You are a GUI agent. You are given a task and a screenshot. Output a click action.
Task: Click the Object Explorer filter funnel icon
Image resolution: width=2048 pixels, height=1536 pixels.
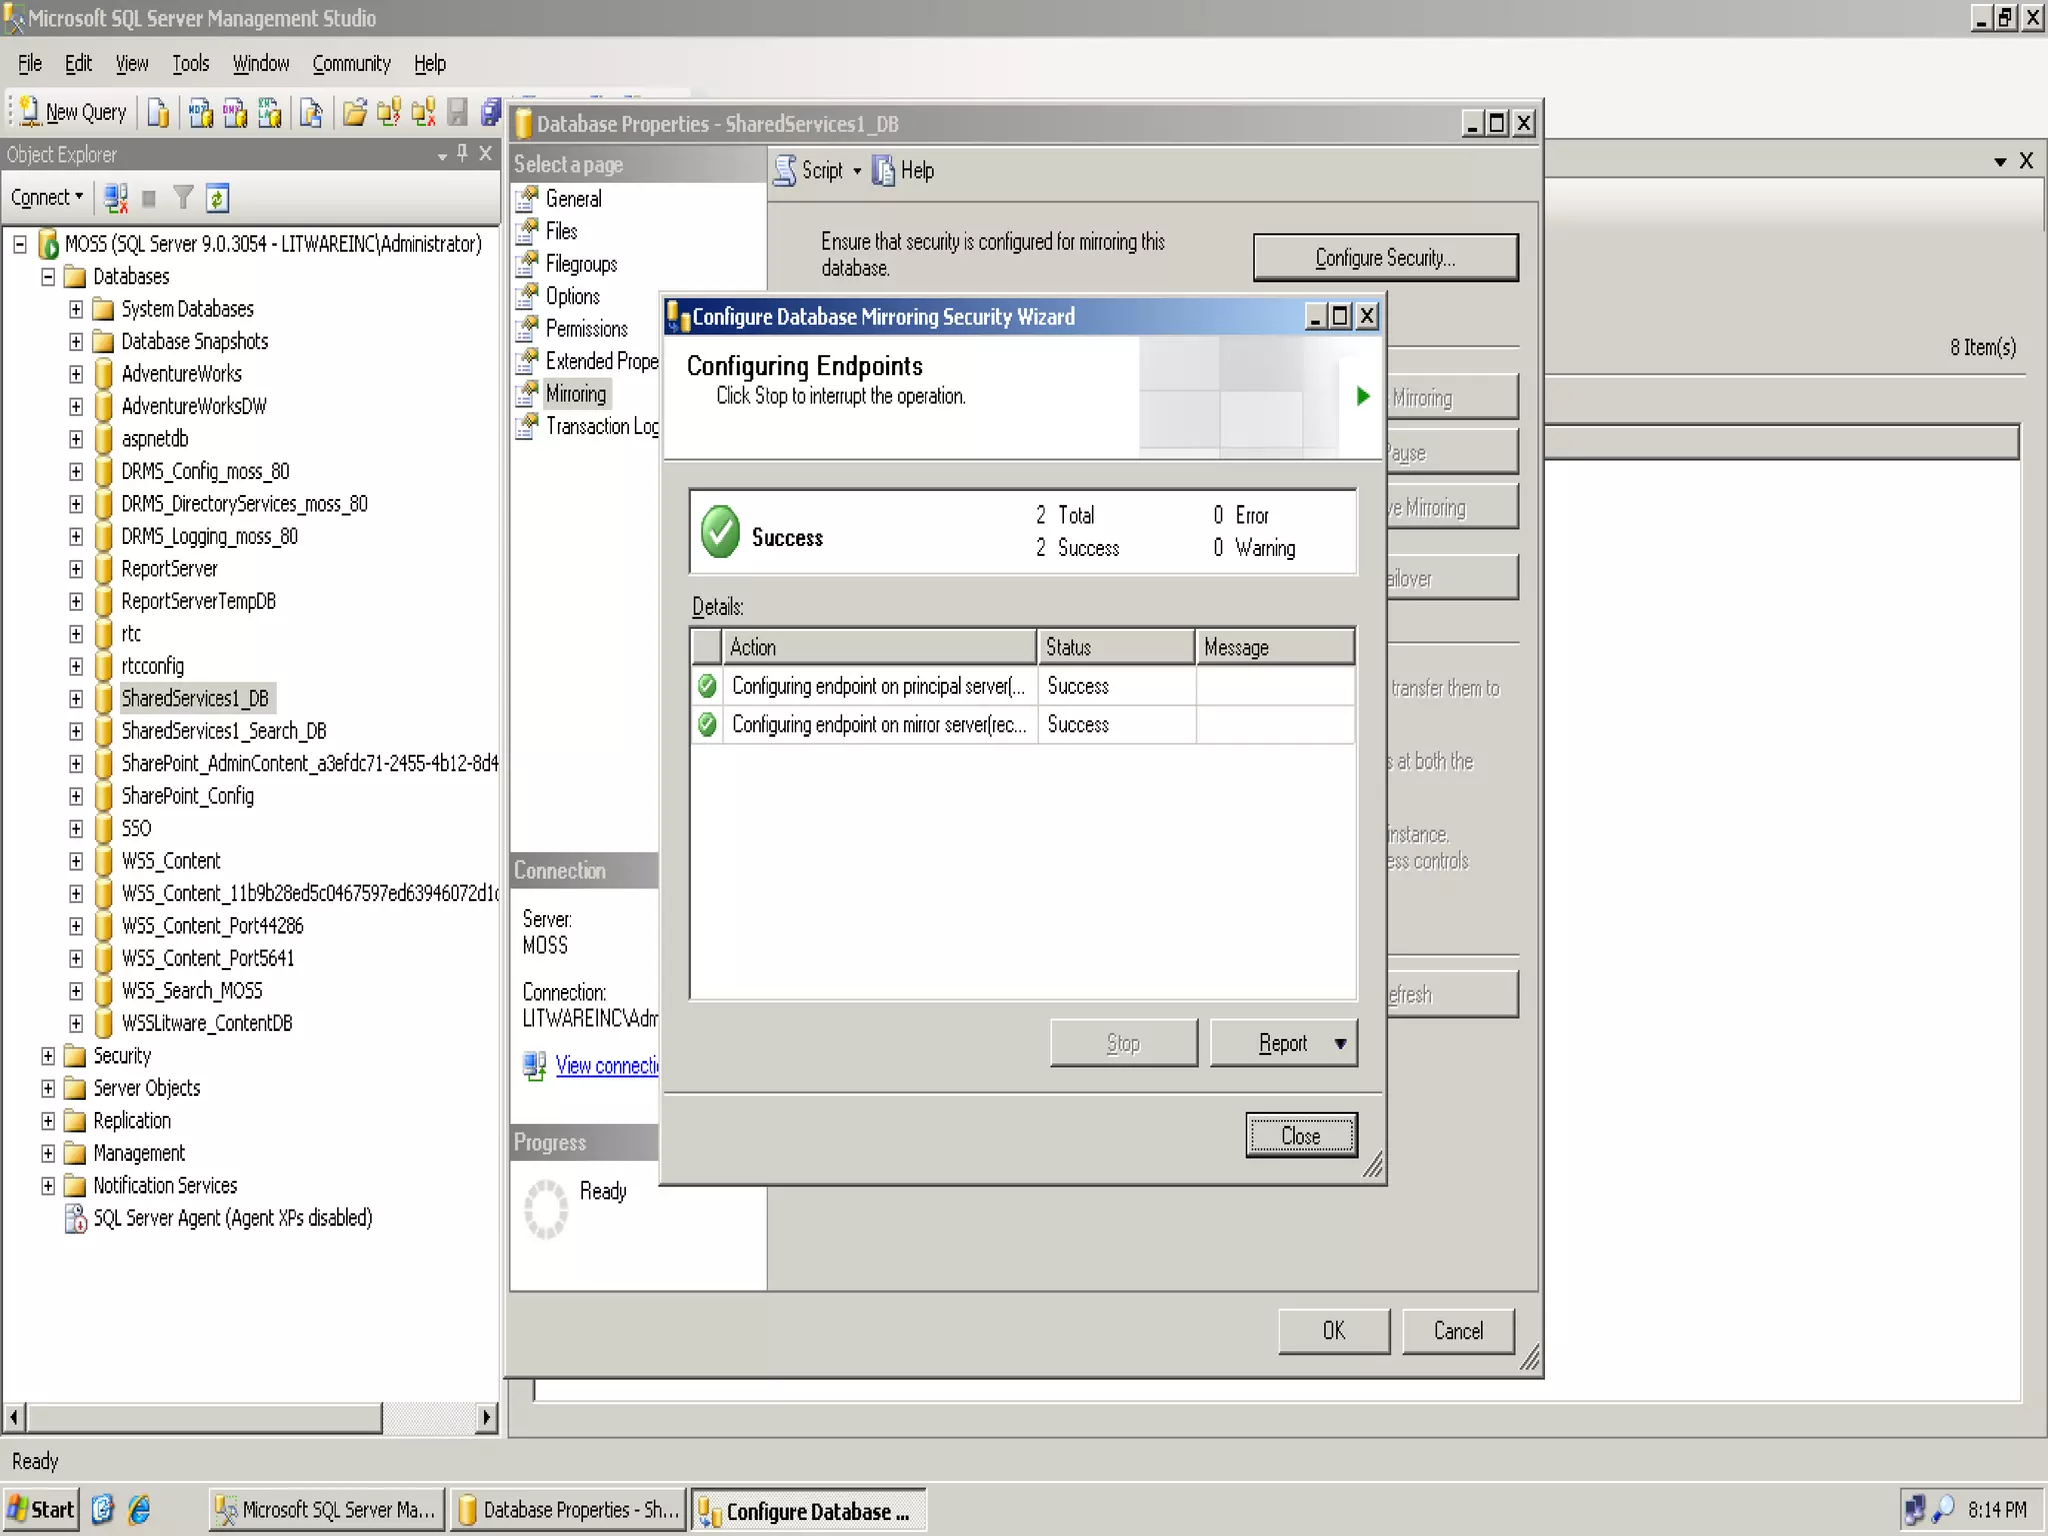183,198
